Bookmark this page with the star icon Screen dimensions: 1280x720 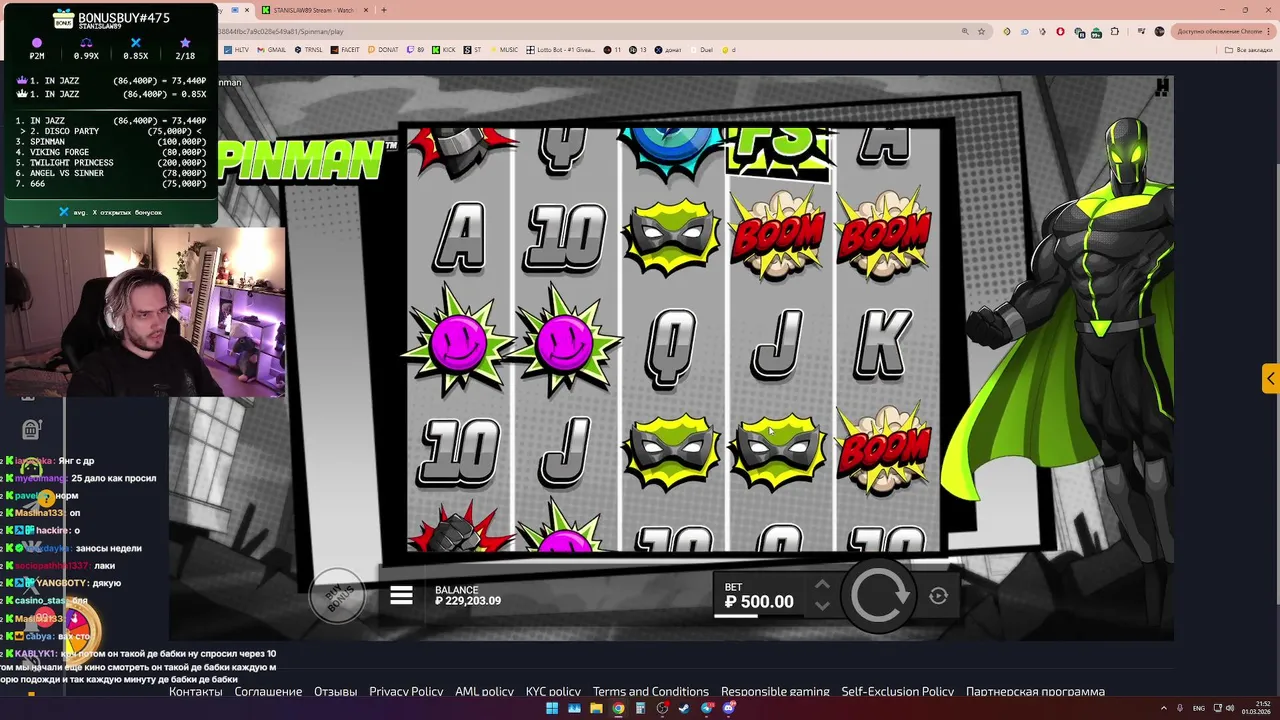(x=982, y=32)
